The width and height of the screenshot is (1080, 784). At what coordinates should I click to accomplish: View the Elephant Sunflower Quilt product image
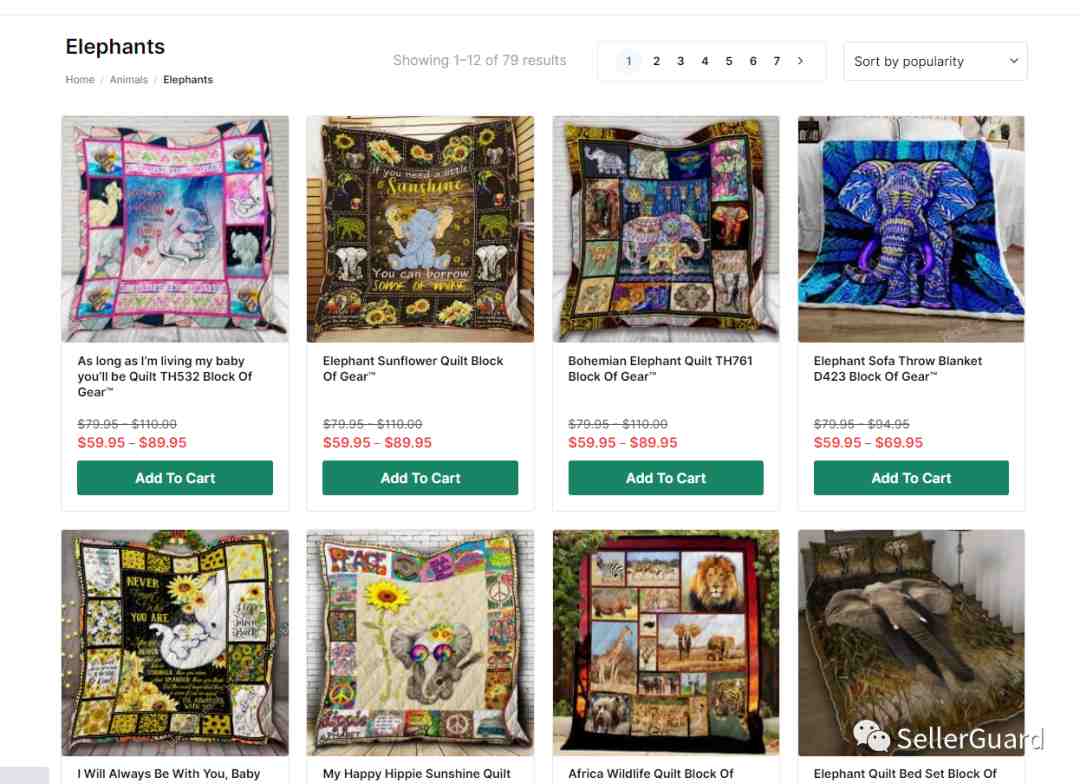point(420,229)
